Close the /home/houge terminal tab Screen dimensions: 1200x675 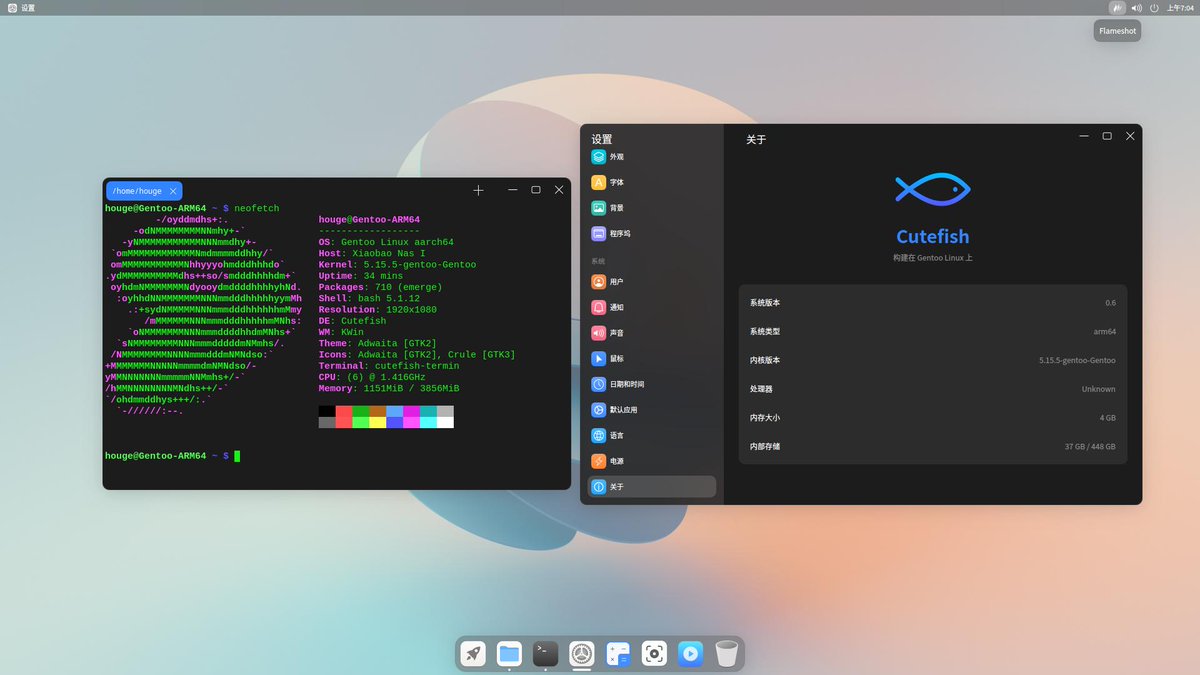(174, 191)
